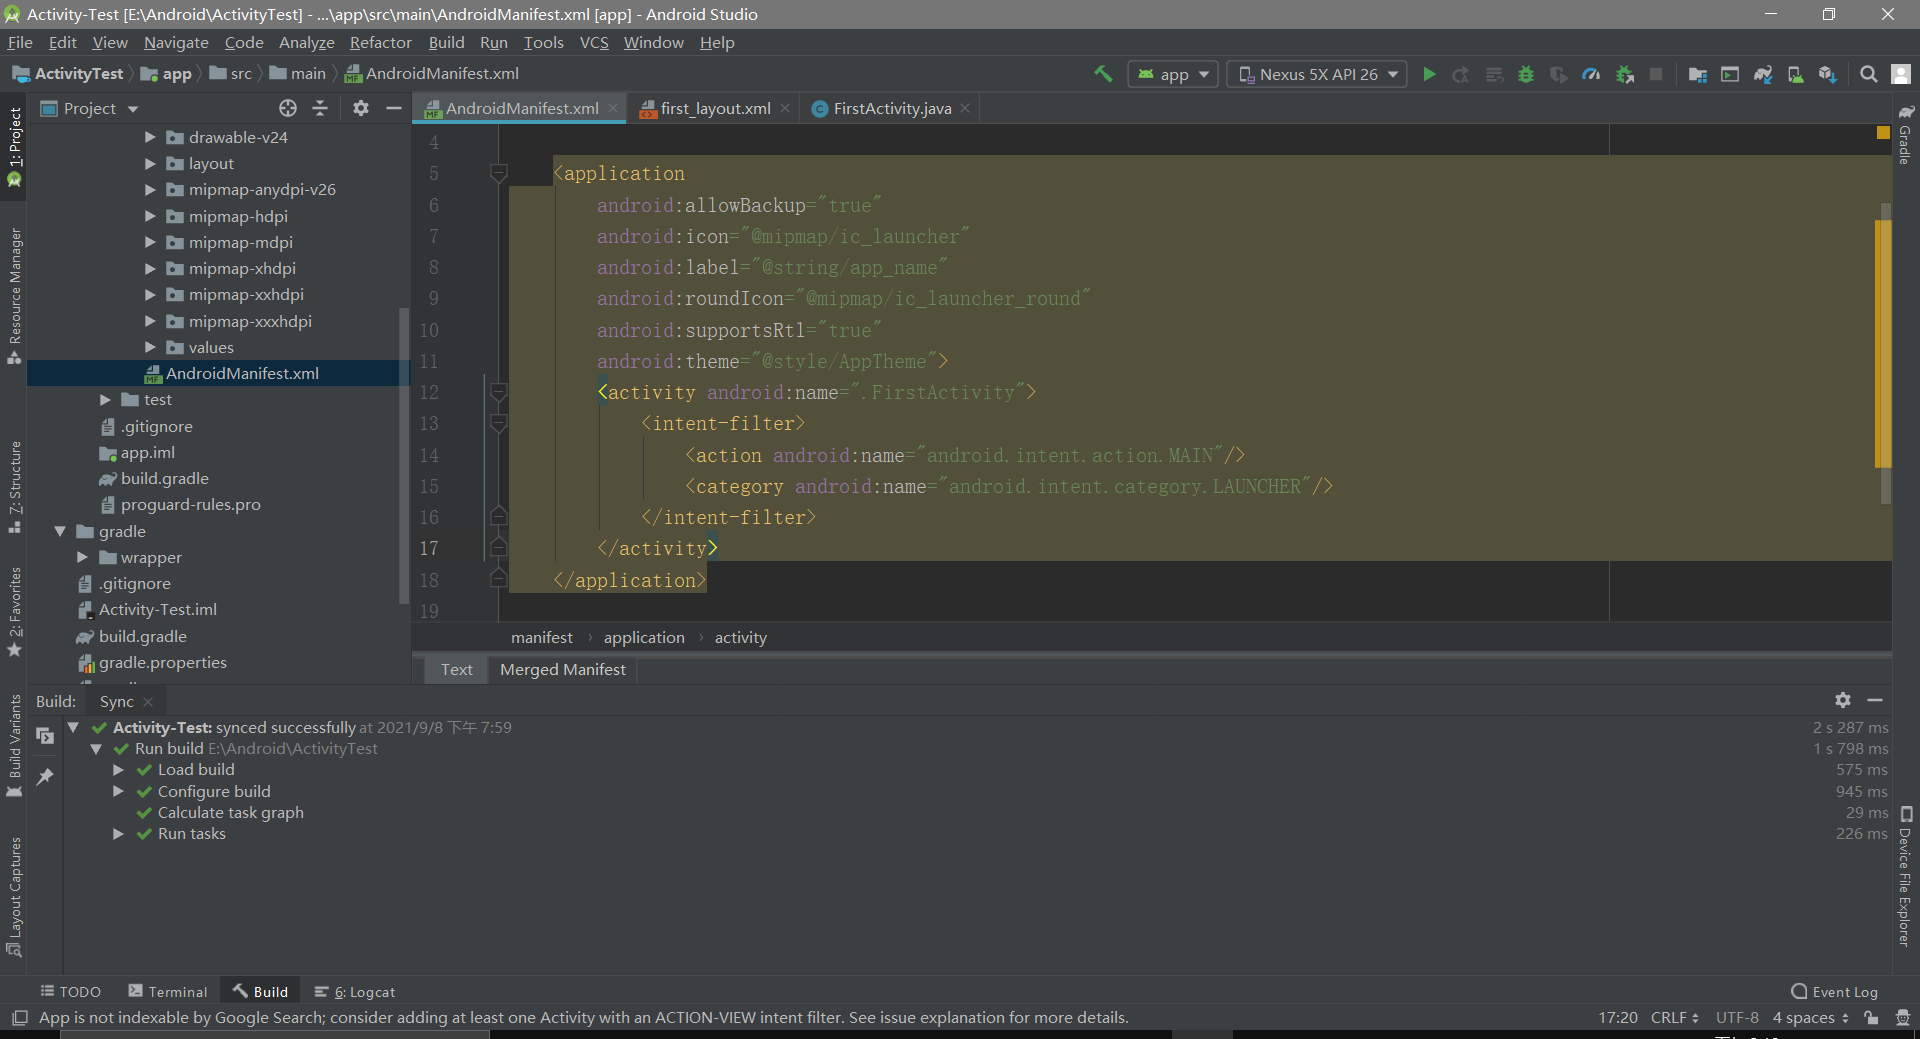Expand the drawable-v24 folder

click(x=150, y=137)
